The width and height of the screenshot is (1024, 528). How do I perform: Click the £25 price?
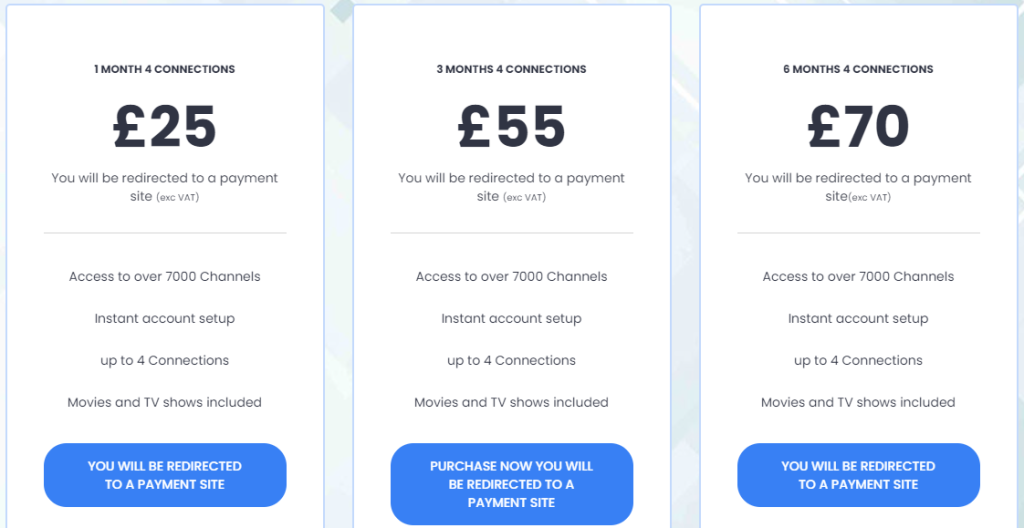pyautogui.click(x=165, y=127)
